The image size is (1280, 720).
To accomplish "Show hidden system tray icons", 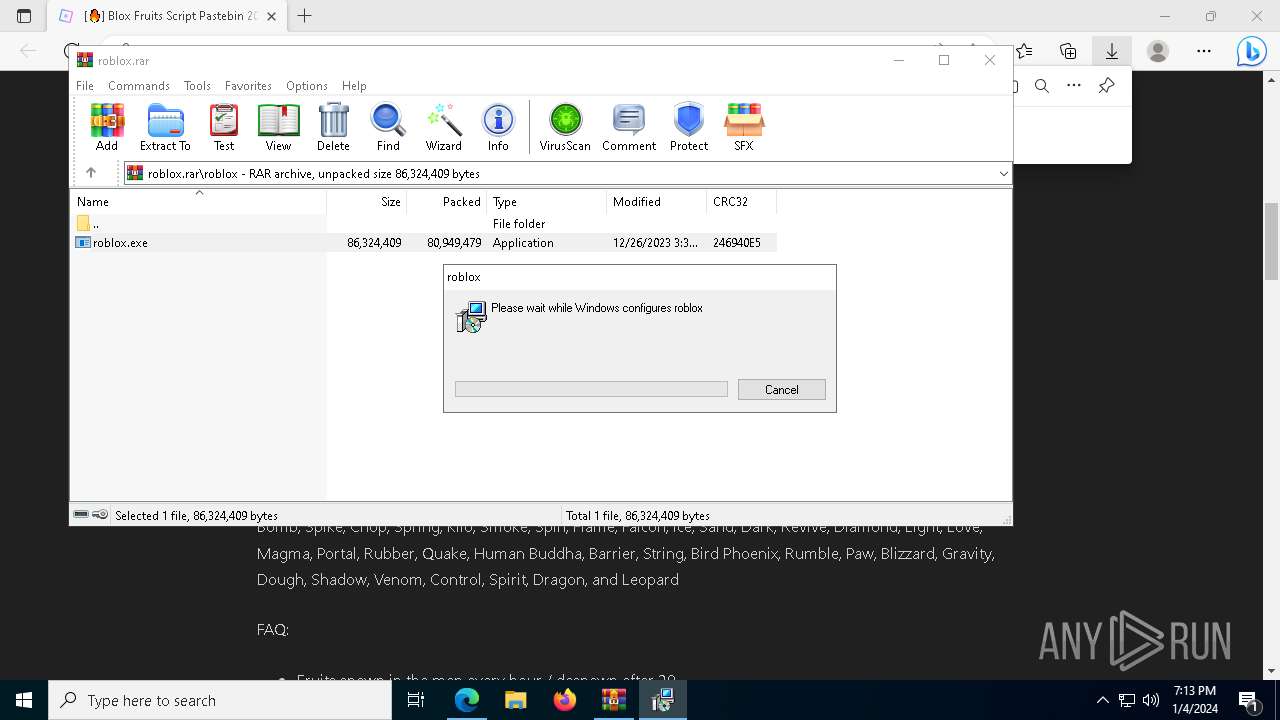I will pyautogui.click(x=1102, y=700).
